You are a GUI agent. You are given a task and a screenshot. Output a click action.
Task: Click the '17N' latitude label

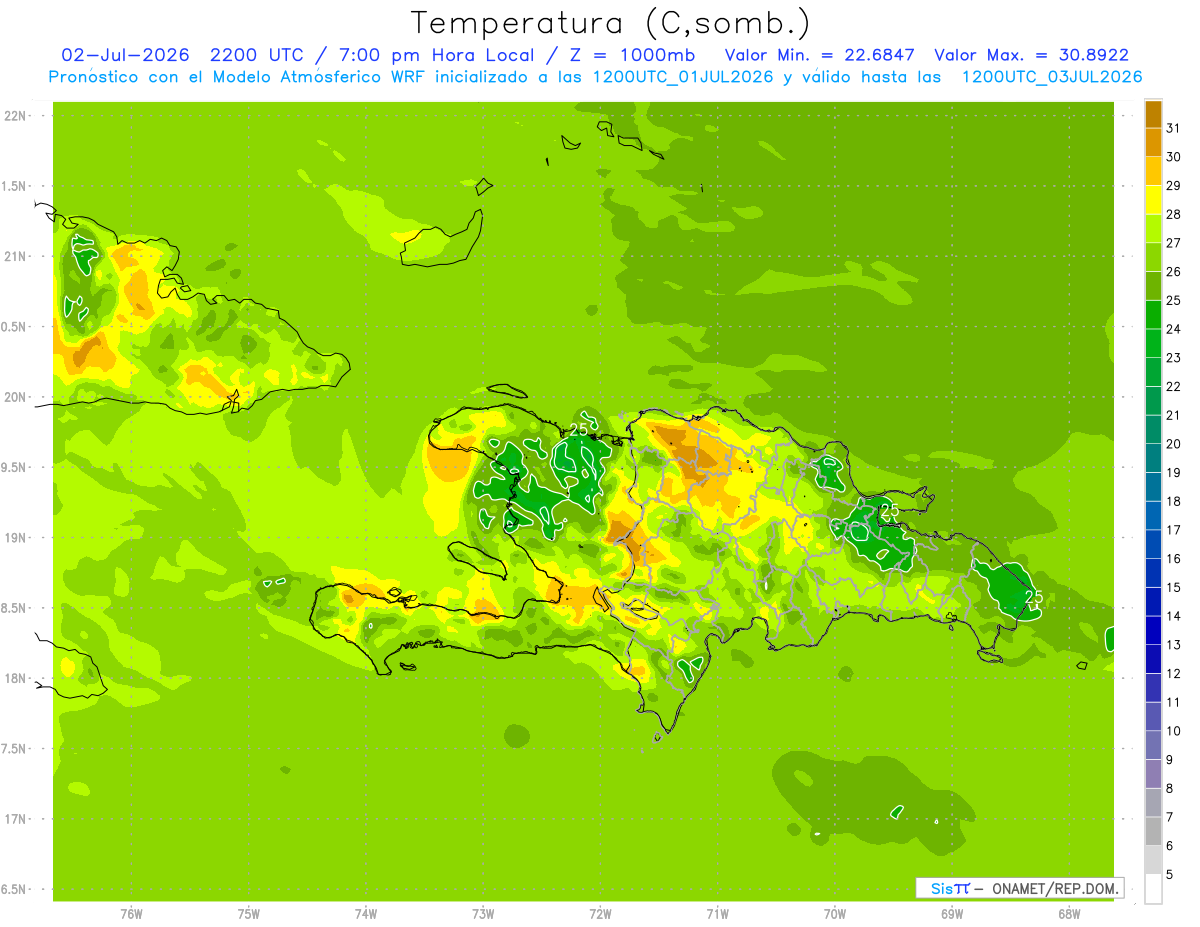point(15,819)
